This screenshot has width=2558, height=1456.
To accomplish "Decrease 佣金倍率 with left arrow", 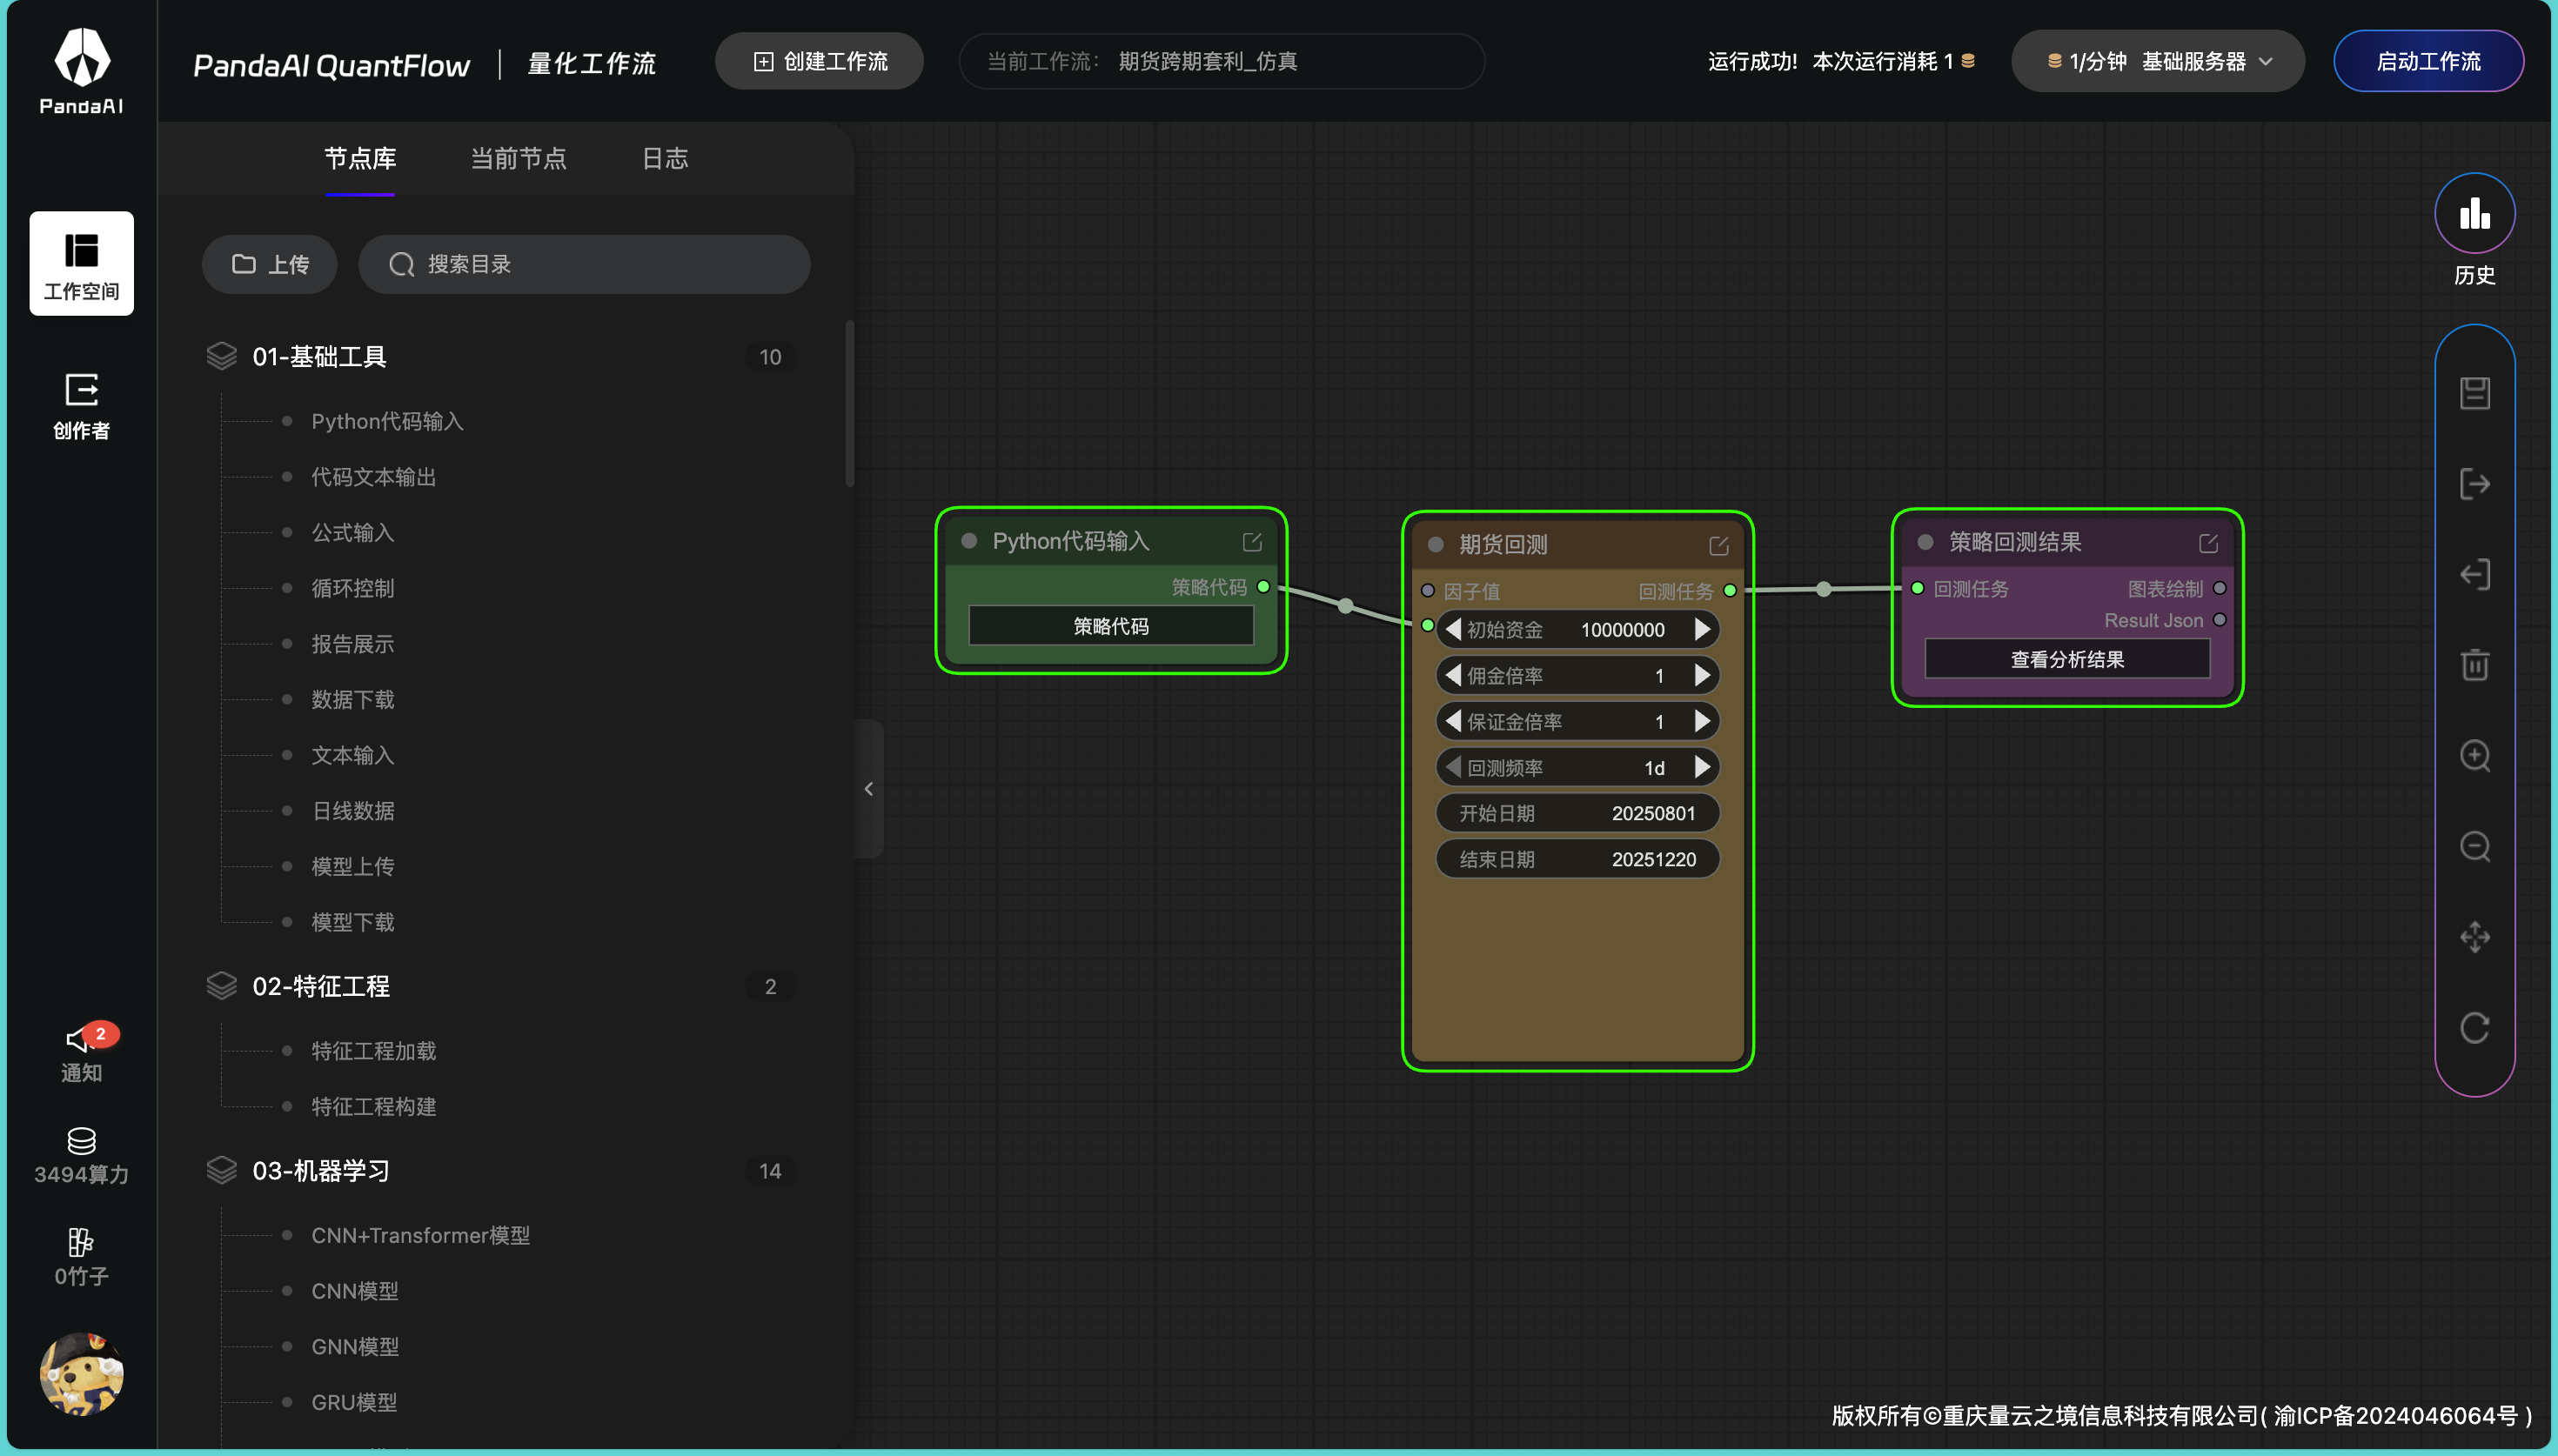I will (1453, 675).
